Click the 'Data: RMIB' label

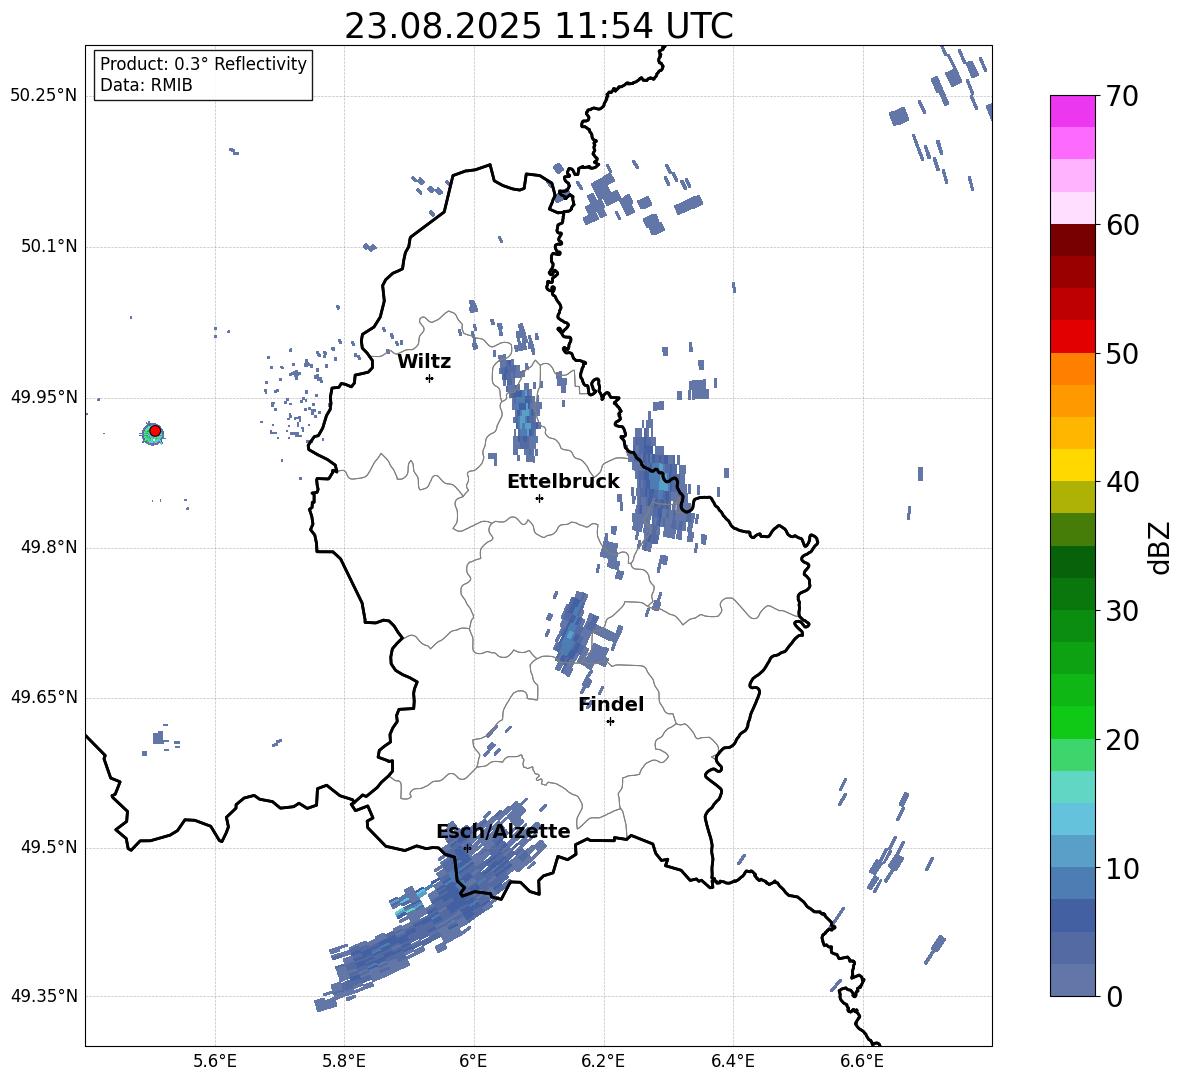(146, 85)
